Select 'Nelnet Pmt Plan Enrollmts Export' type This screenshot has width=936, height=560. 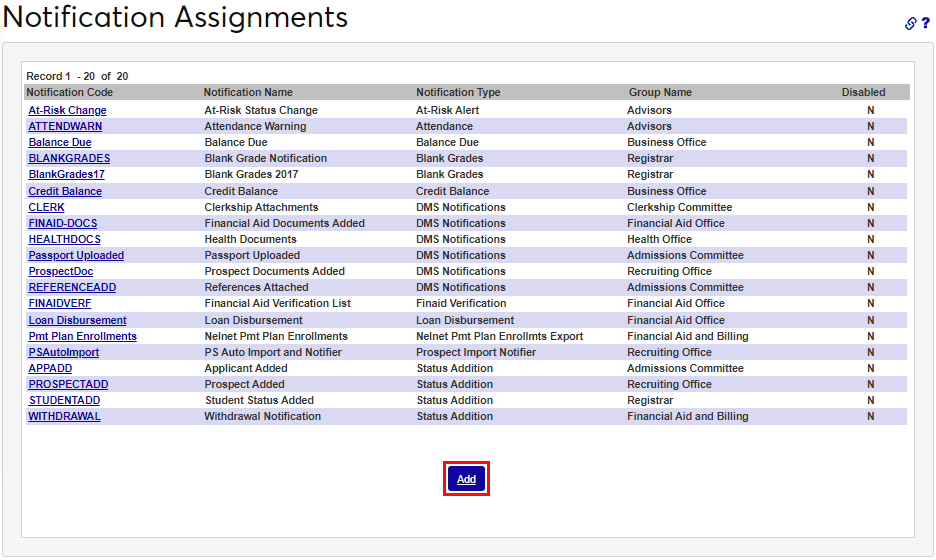pyautogui.click(x=499, y=337)
